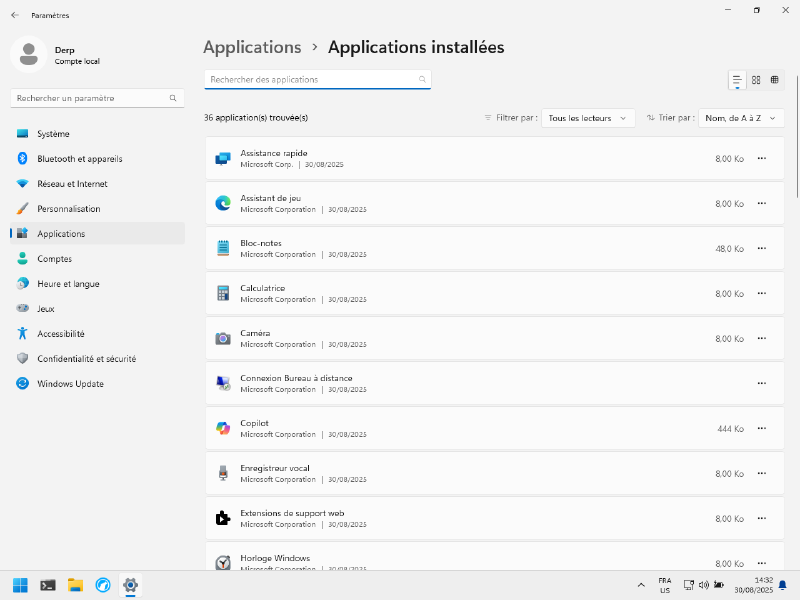
Task: Switch to table view of installed applications
Action: (x=776, y=80)
